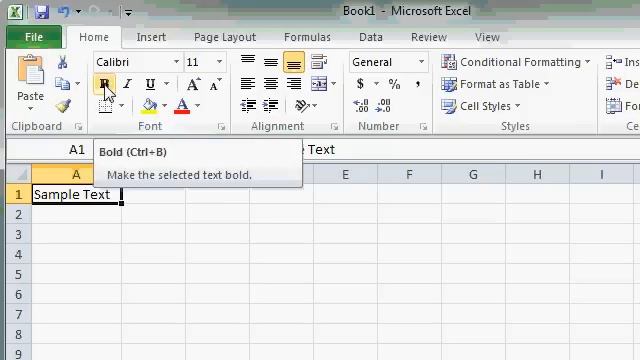Toggle Top Align

(x=248, y=61)
